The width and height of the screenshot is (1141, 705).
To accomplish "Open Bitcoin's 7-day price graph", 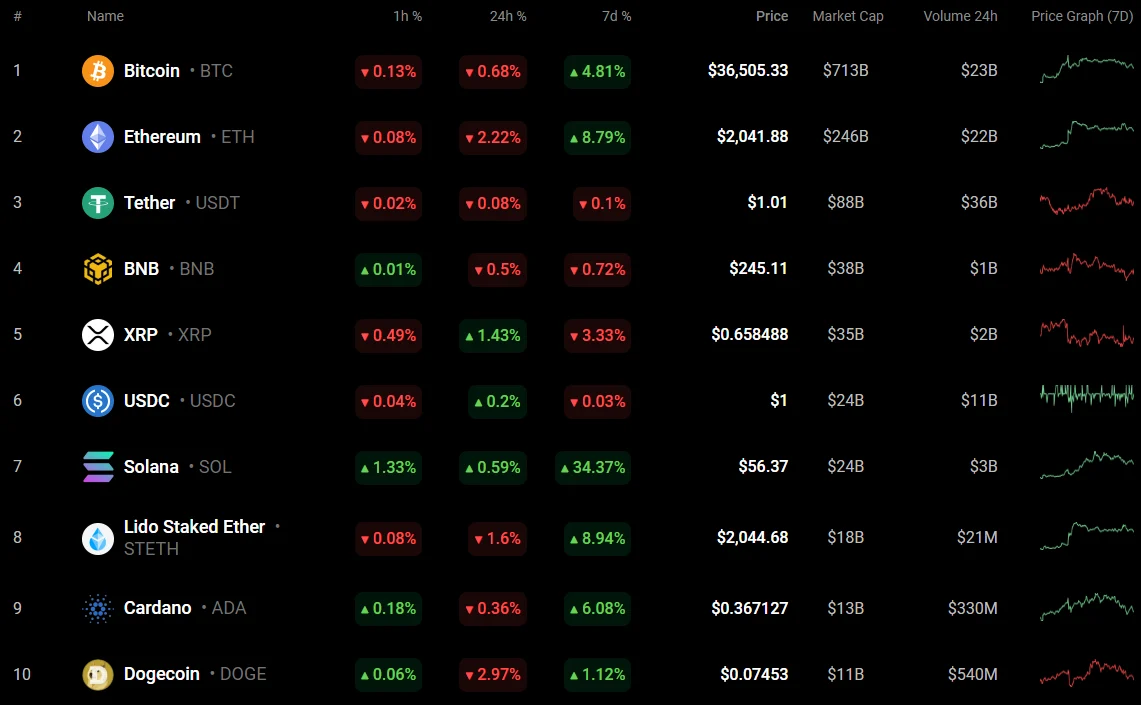I will [1086, 69].
